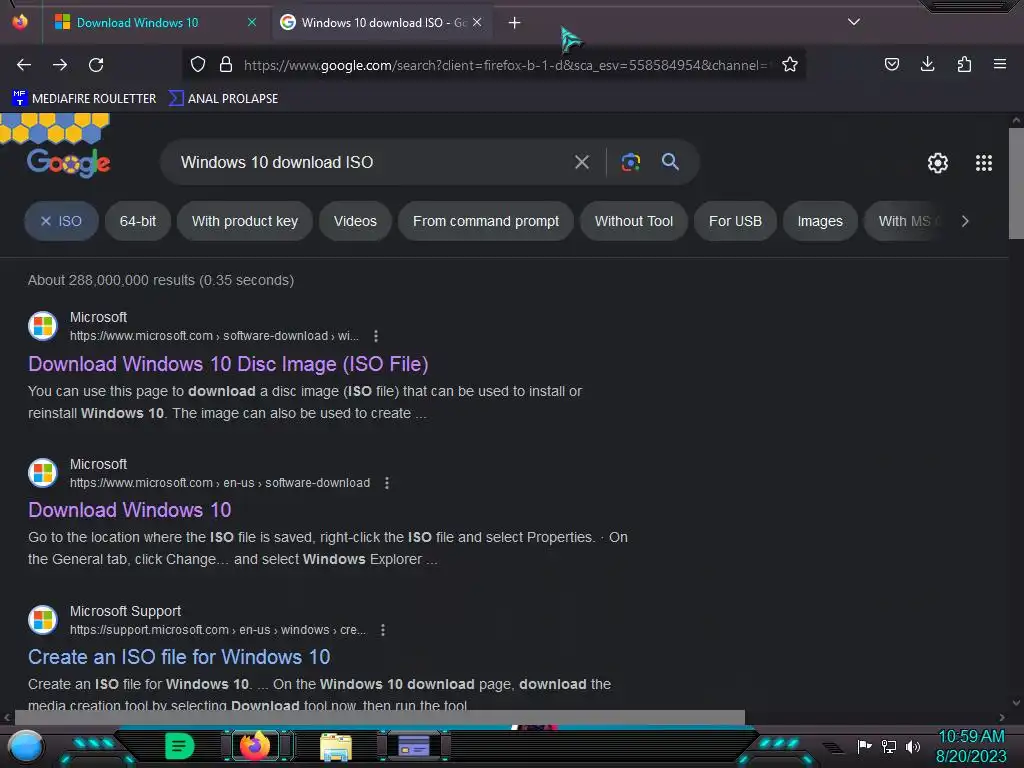
Task: Click the Action Center flag tray icon
Action: tap(865, 746)
